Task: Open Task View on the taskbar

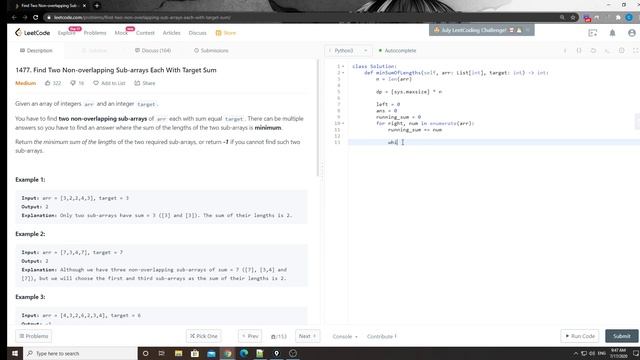Action: click(x=162, y=353)
